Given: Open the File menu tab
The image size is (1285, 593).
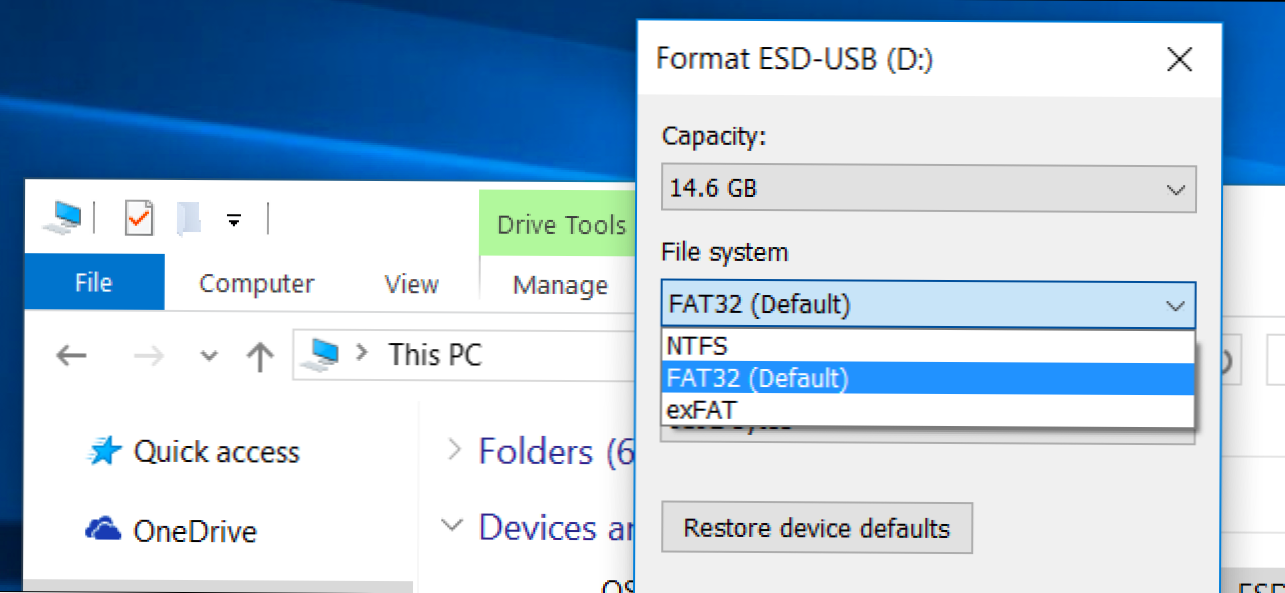Looking at the screenshot, I should click(x=93, y=283).
